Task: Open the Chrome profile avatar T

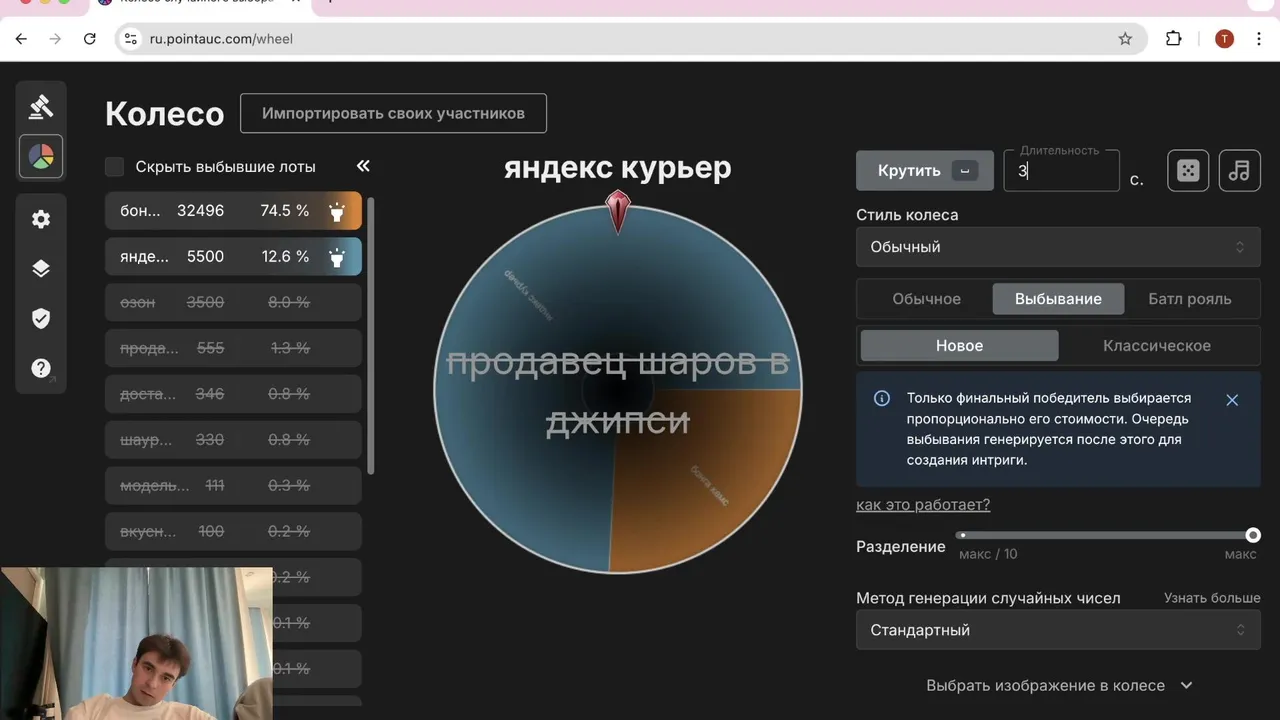Action: [x=1224, y=39]
